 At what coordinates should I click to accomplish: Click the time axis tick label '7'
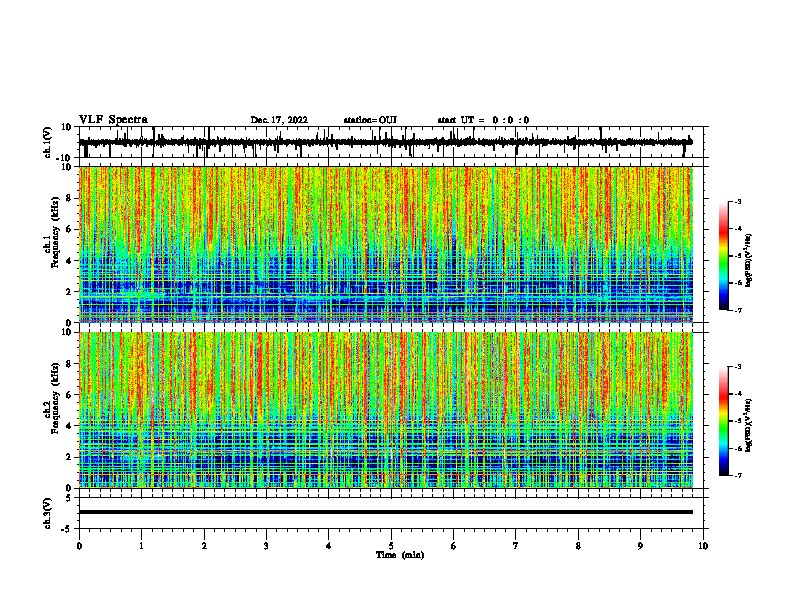pos(516,546)
